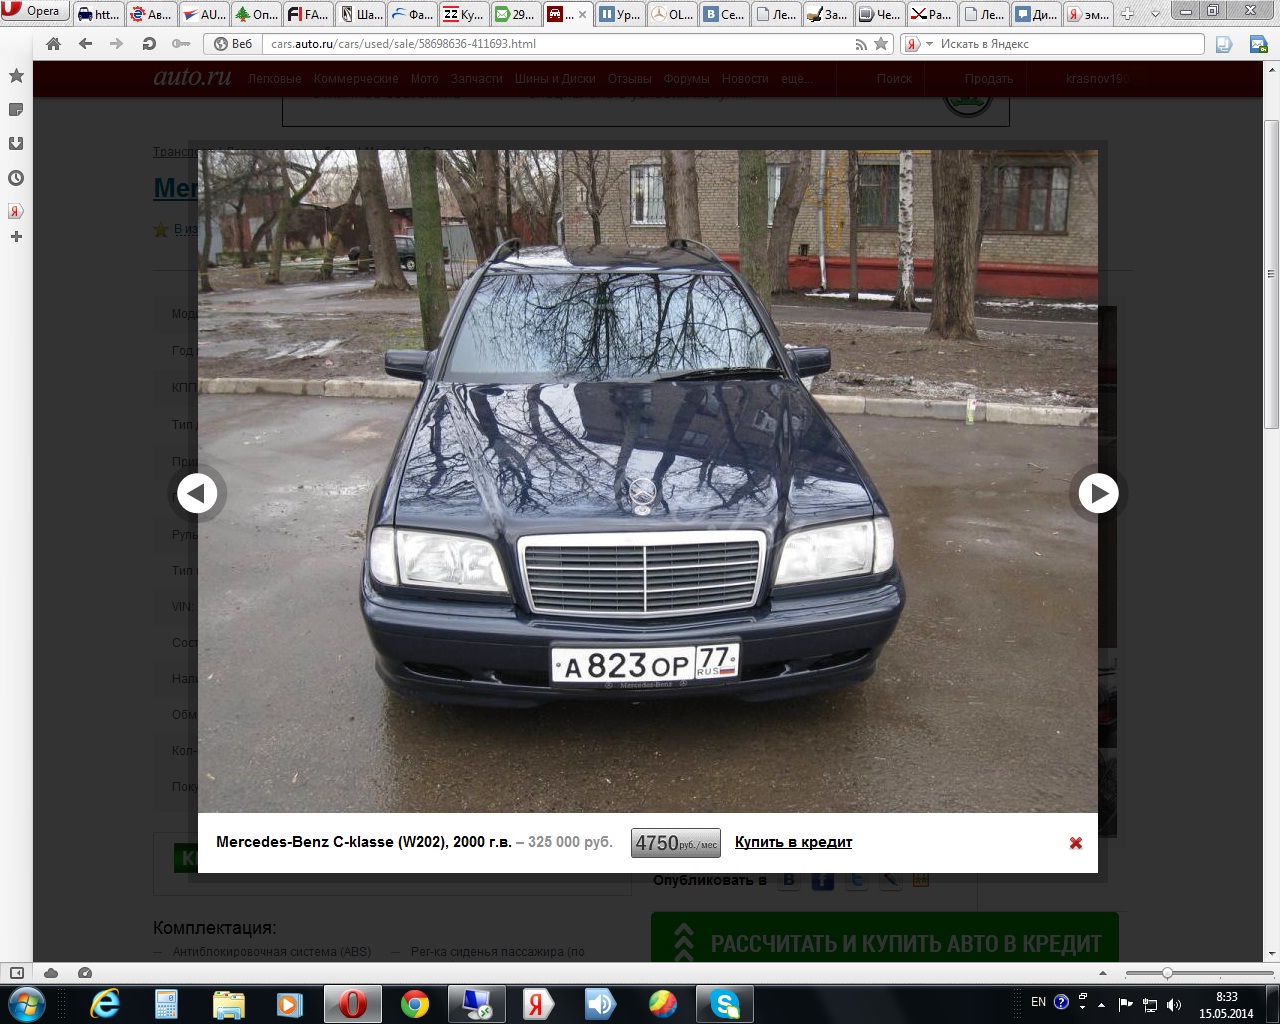Go back to the previous photo
The image size is (1280, 1024).
197,493
